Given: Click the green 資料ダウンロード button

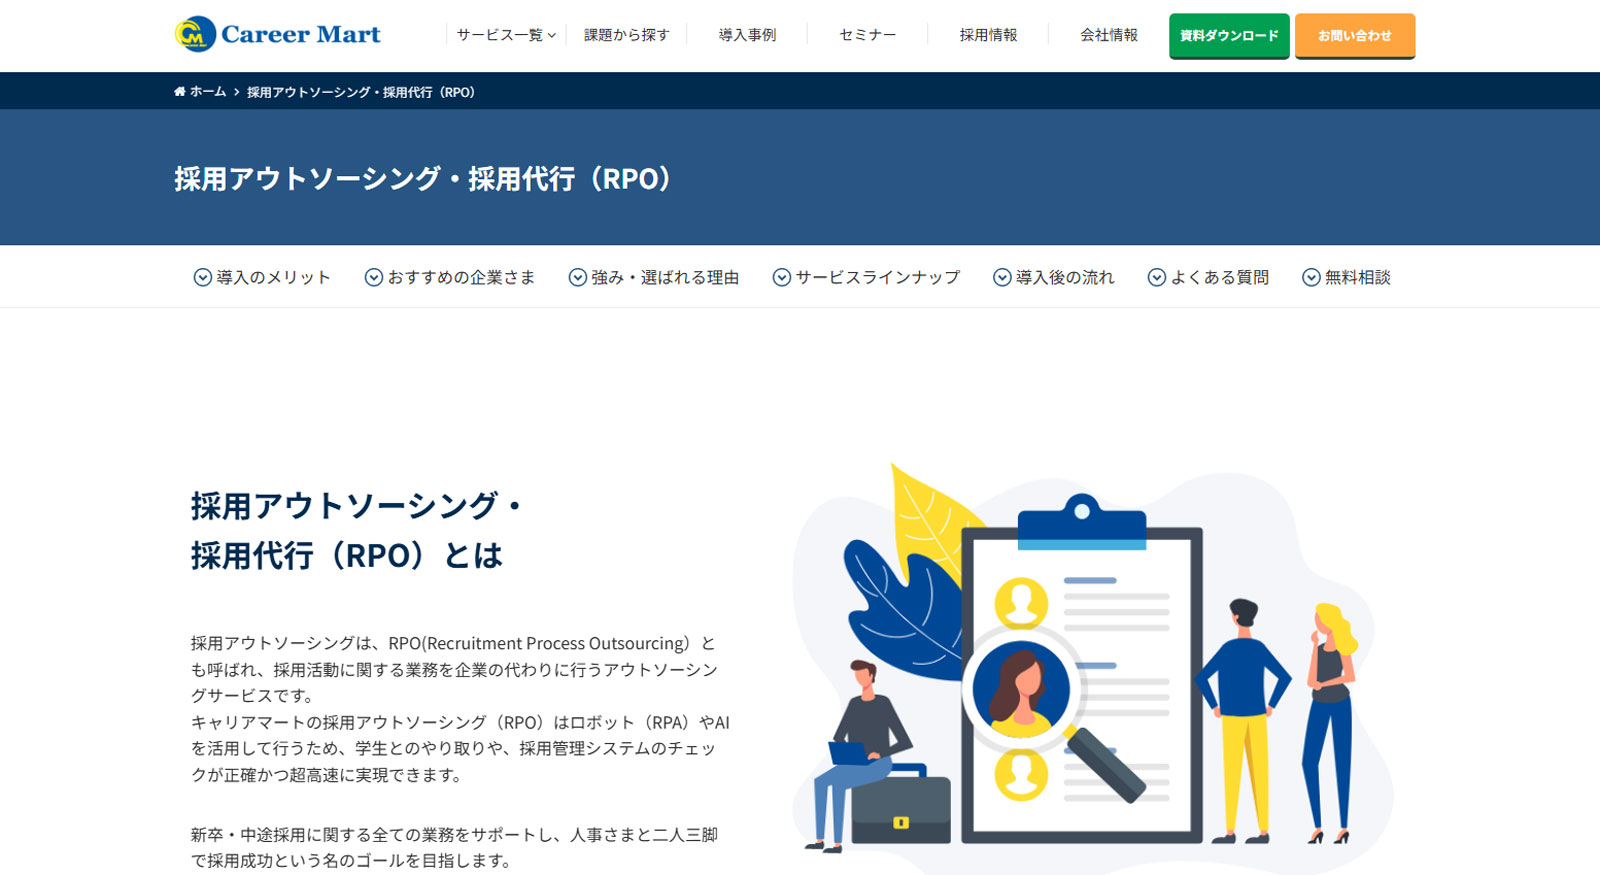Looking at the screenshot, I should coord(1229,36).
